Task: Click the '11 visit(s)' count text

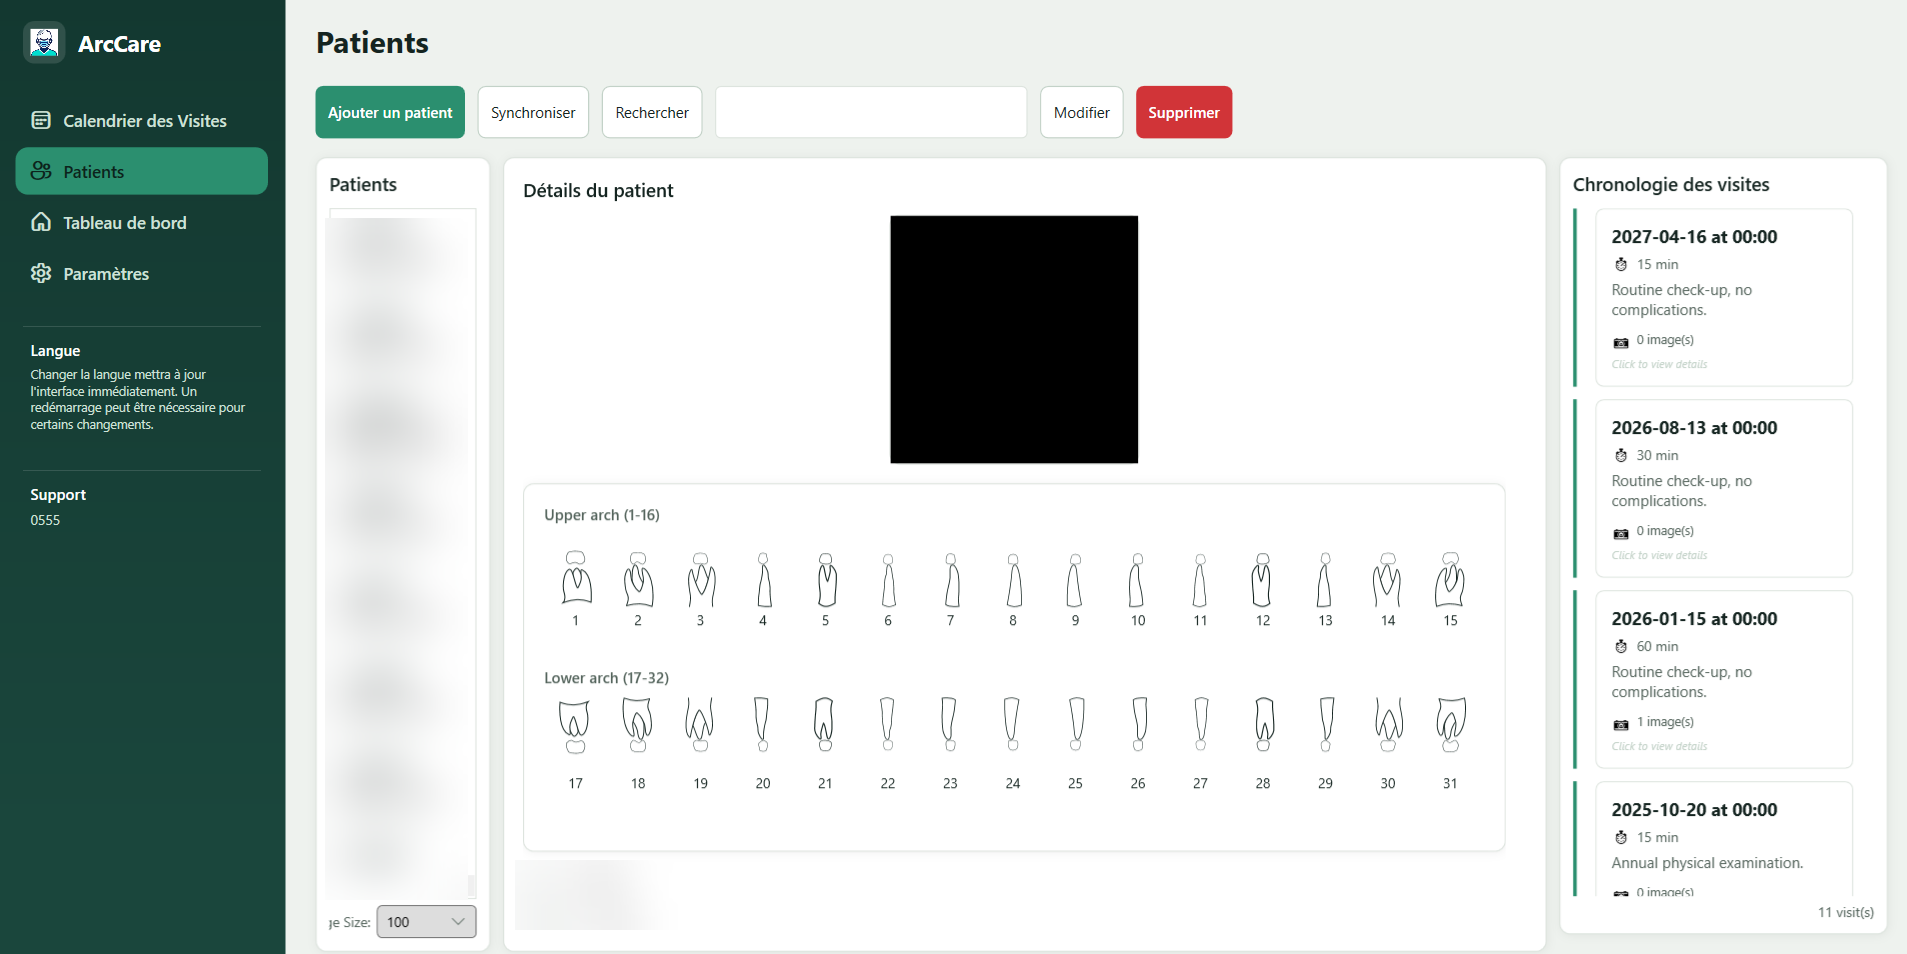Action: click(1845, 912)
